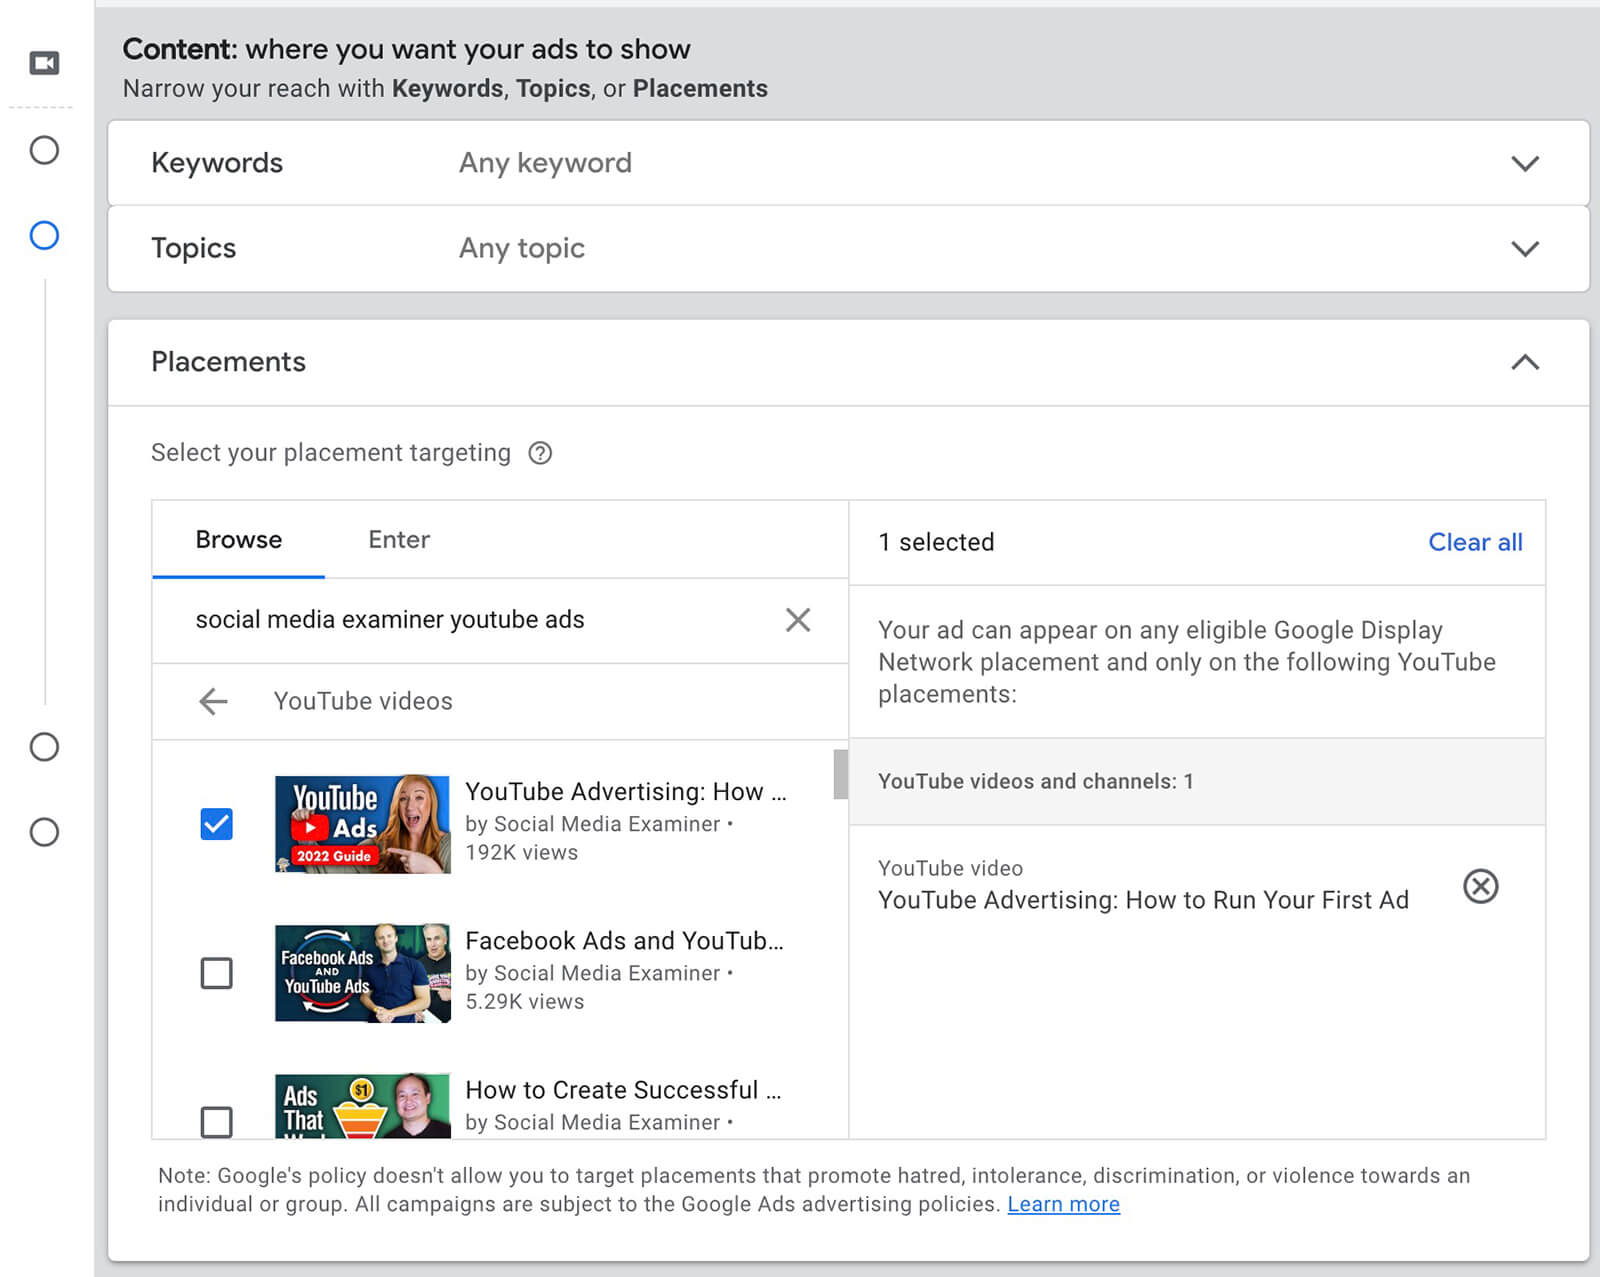Collapse the Placements section
This screenshot has width=1600, height=1277.
point(1525,362)
